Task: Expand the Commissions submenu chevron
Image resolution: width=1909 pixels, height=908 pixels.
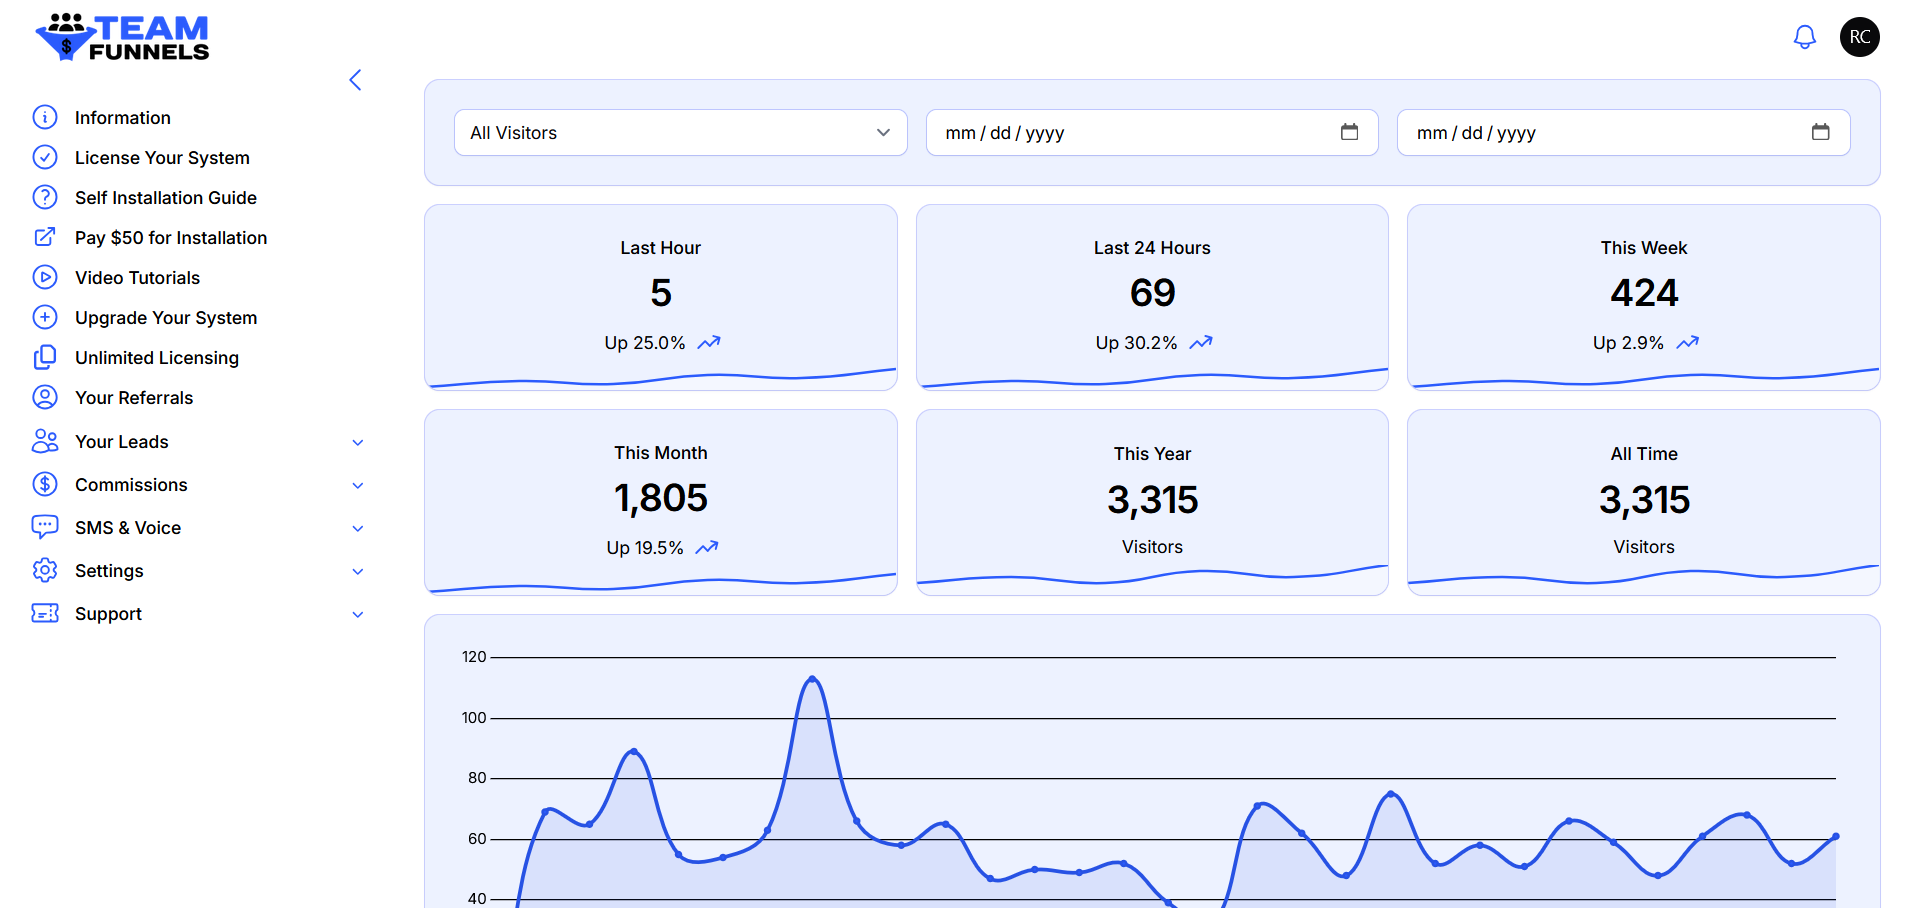Action: click(x=358, y=485)
